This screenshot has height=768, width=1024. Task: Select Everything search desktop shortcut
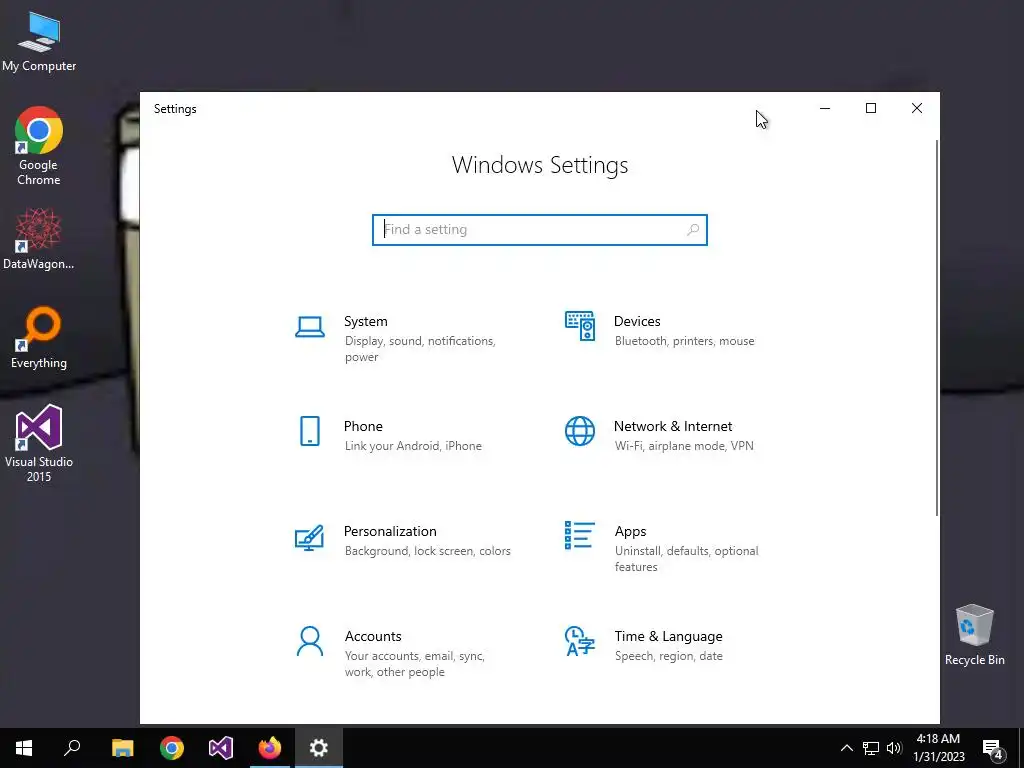[39, 338]
